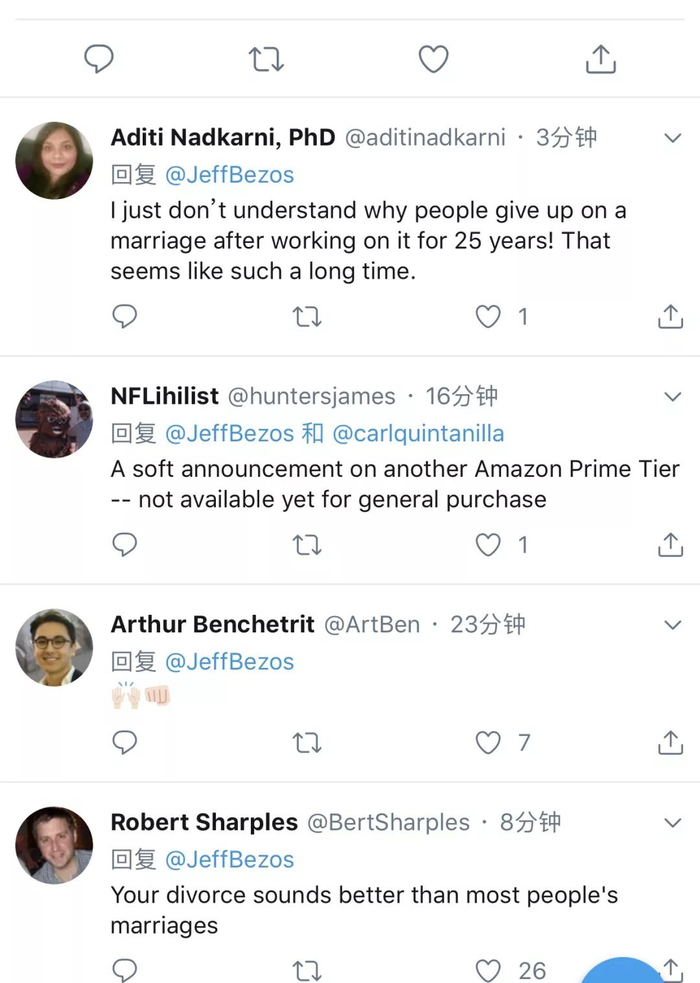
Task: Reply to Arthur Benchetrit's tweet
Action: [124, 742]
